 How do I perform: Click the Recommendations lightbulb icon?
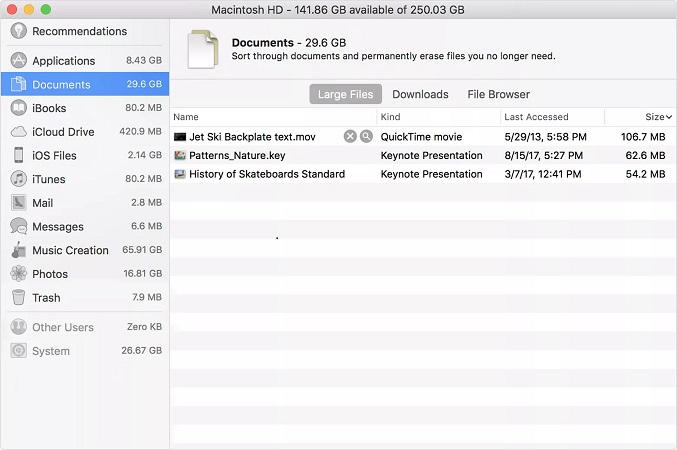pos(19,31)
